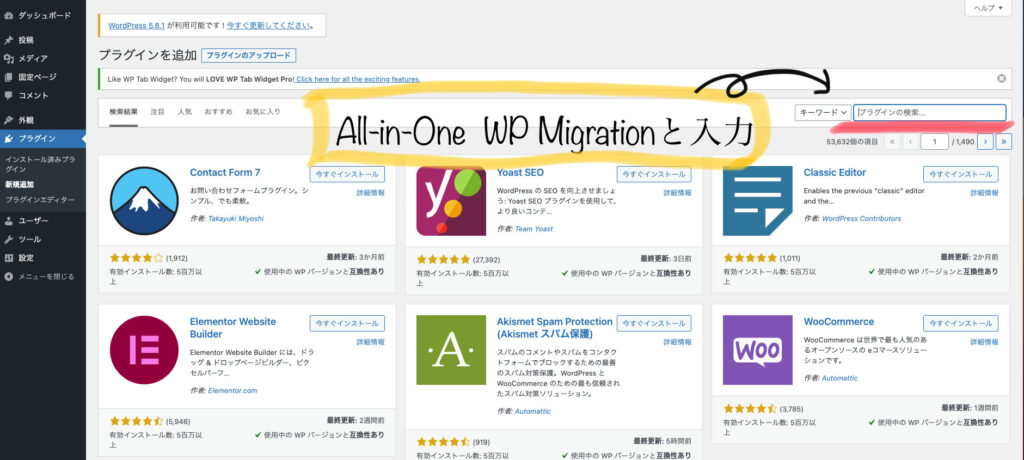Image resolution: width=1024 pixels, height=460 pixels.
Task: Click the コメント bubble icon in sidebar
Action: point(8,95)
